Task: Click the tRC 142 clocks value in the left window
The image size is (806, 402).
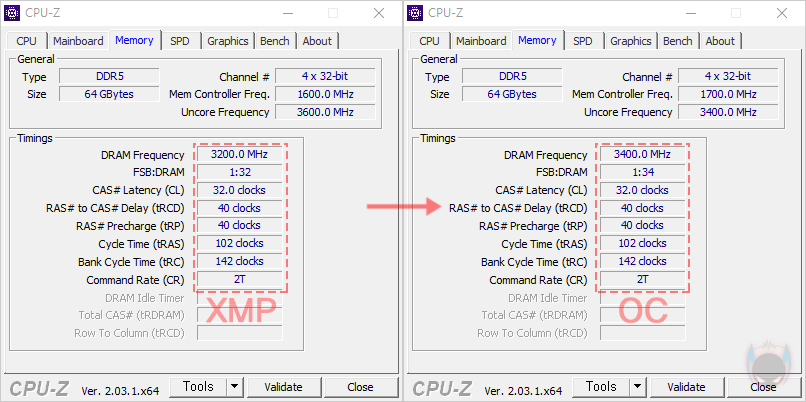Action: coord(240,261)
